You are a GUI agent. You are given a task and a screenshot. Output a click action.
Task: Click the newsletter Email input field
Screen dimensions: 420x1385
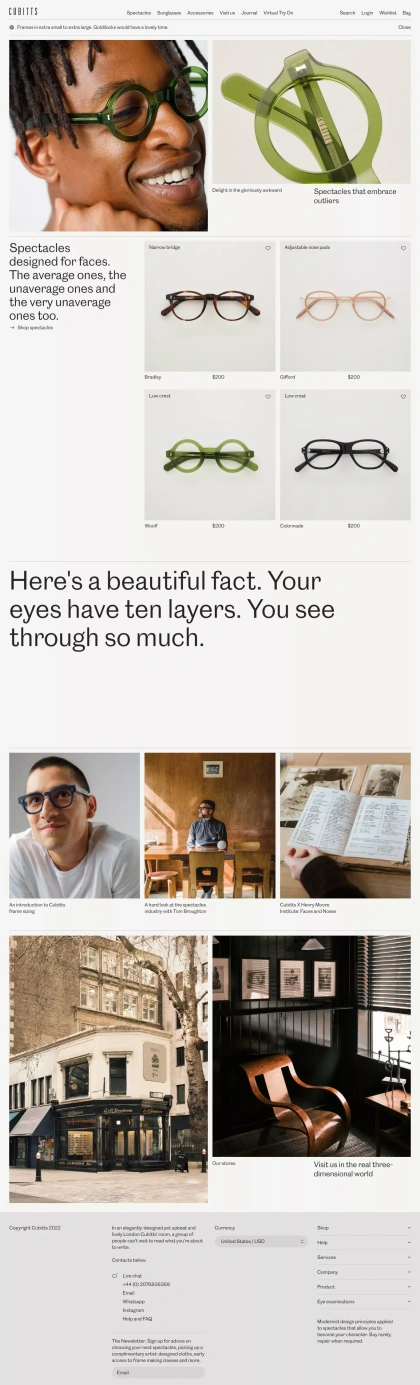158,1373
